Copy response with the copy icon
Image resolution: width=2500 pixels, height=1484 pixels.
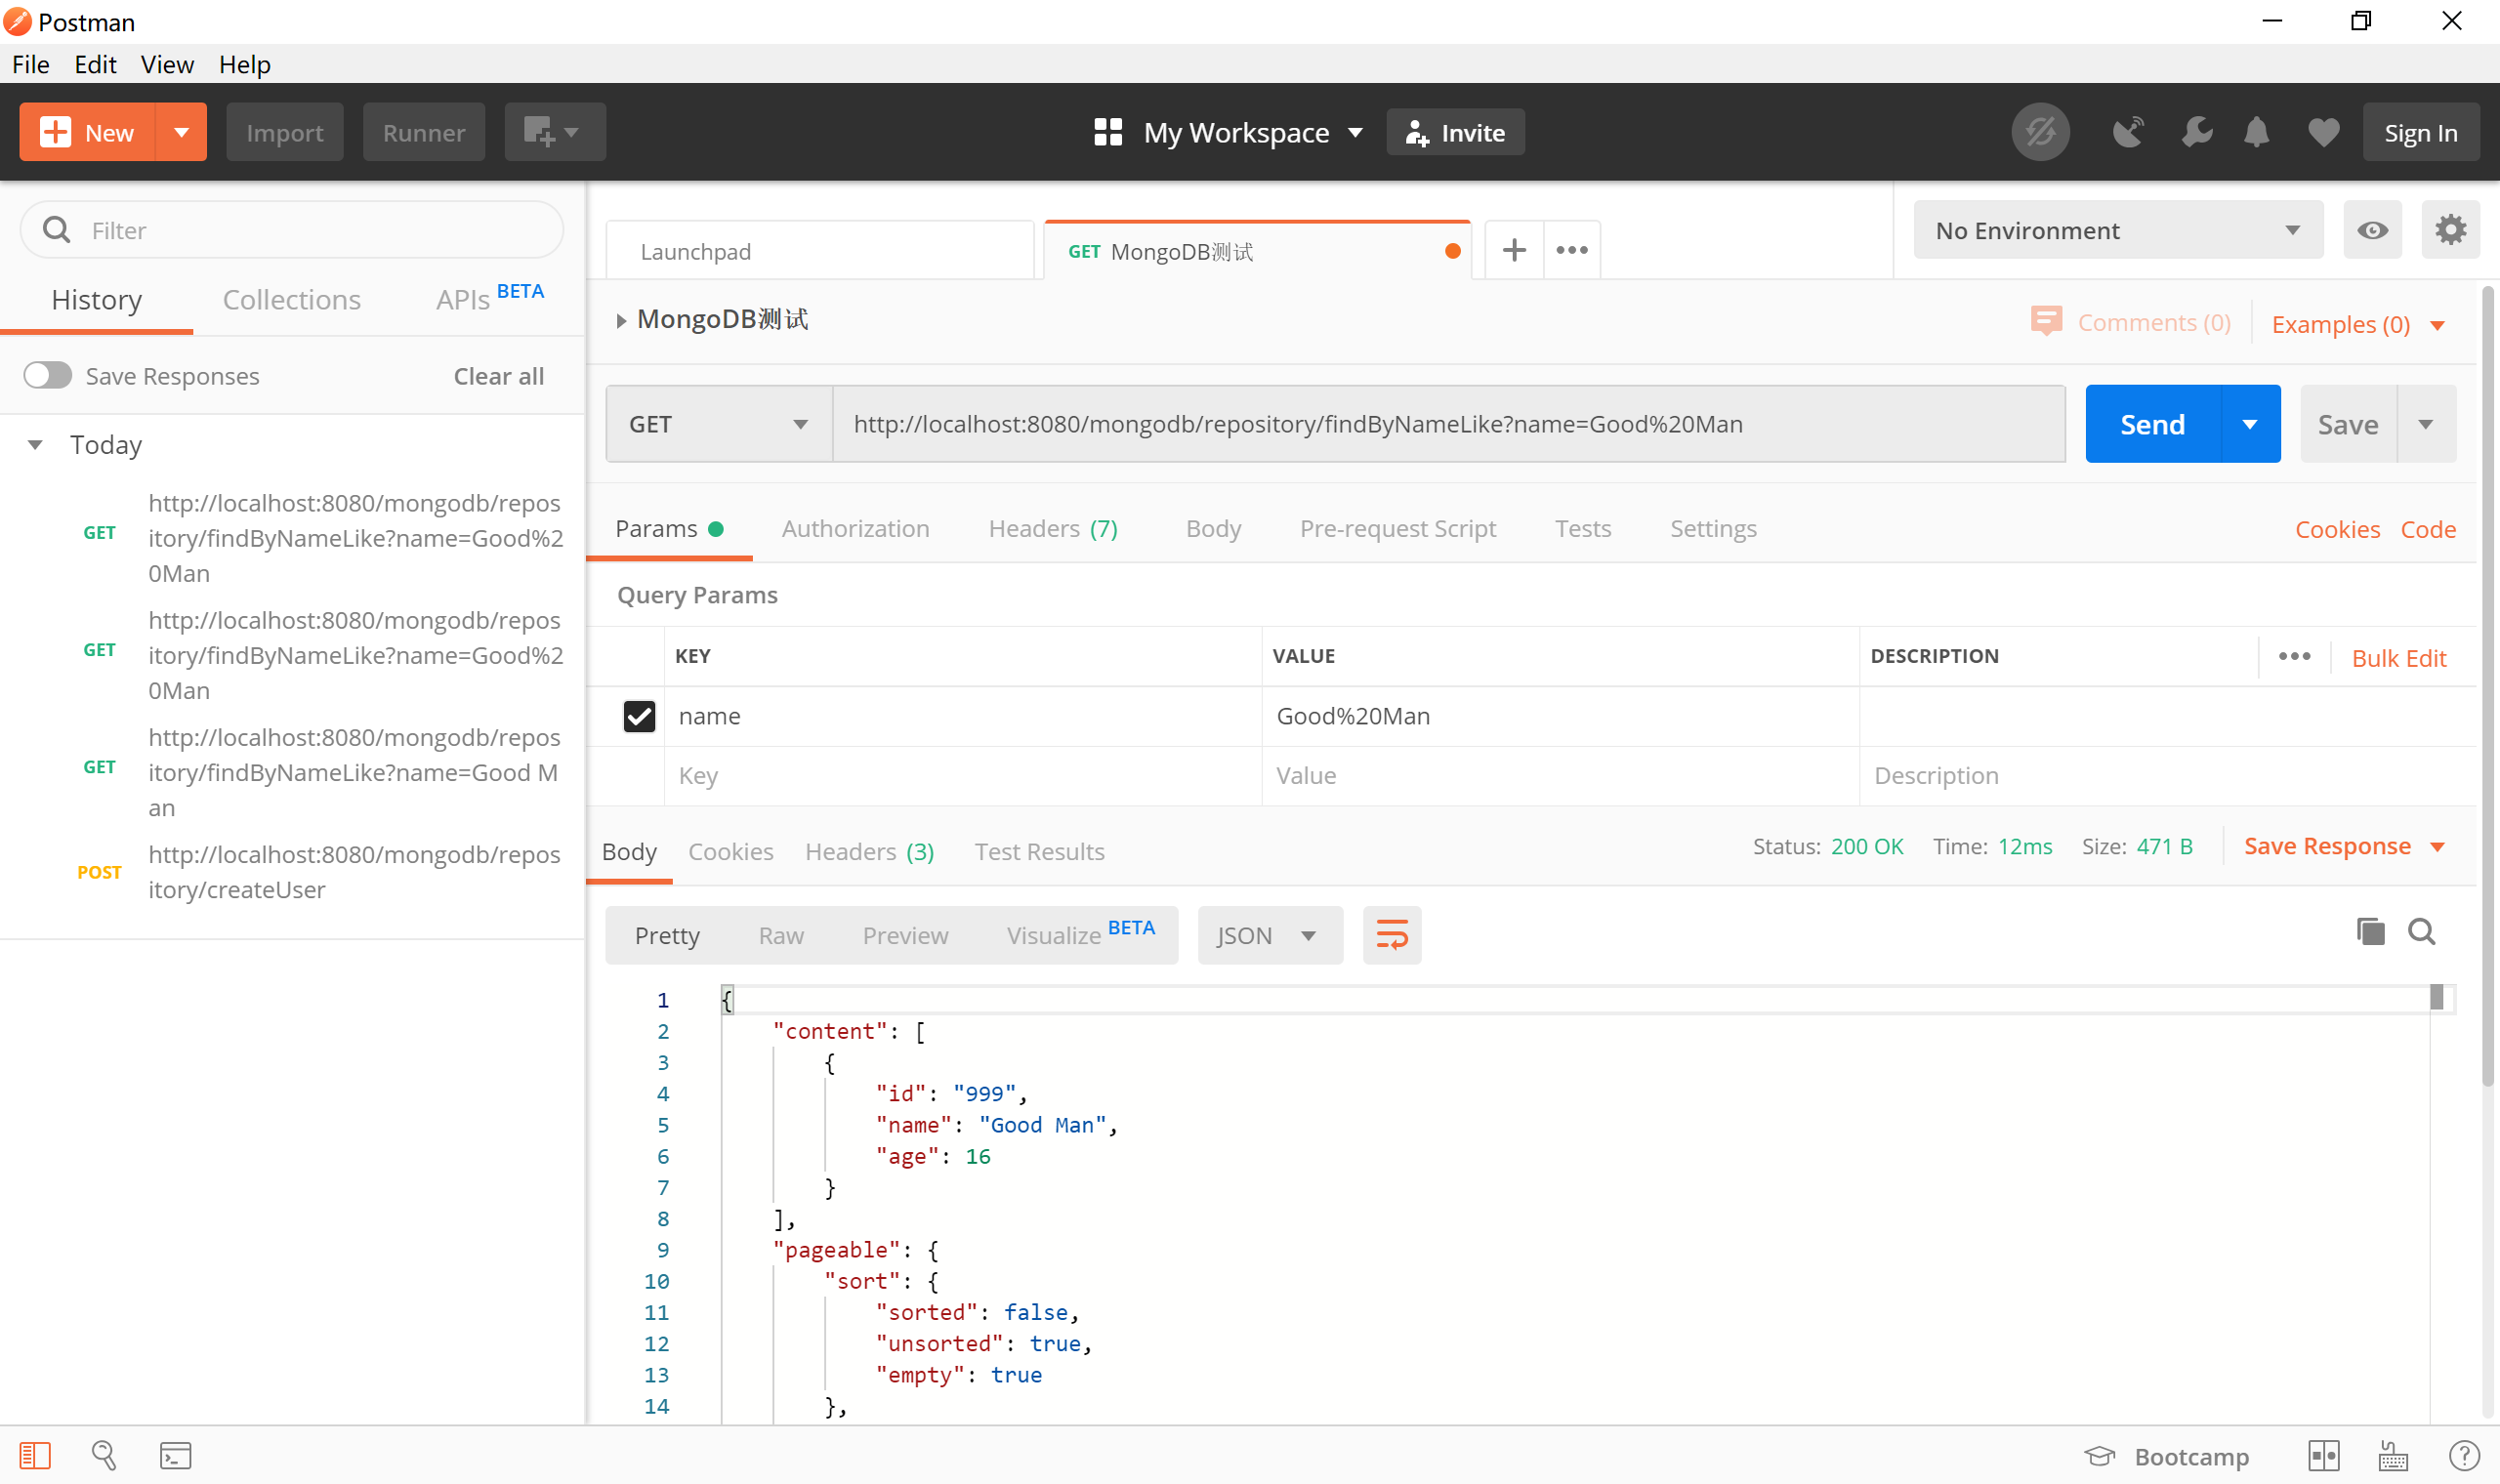(2370, 932)
